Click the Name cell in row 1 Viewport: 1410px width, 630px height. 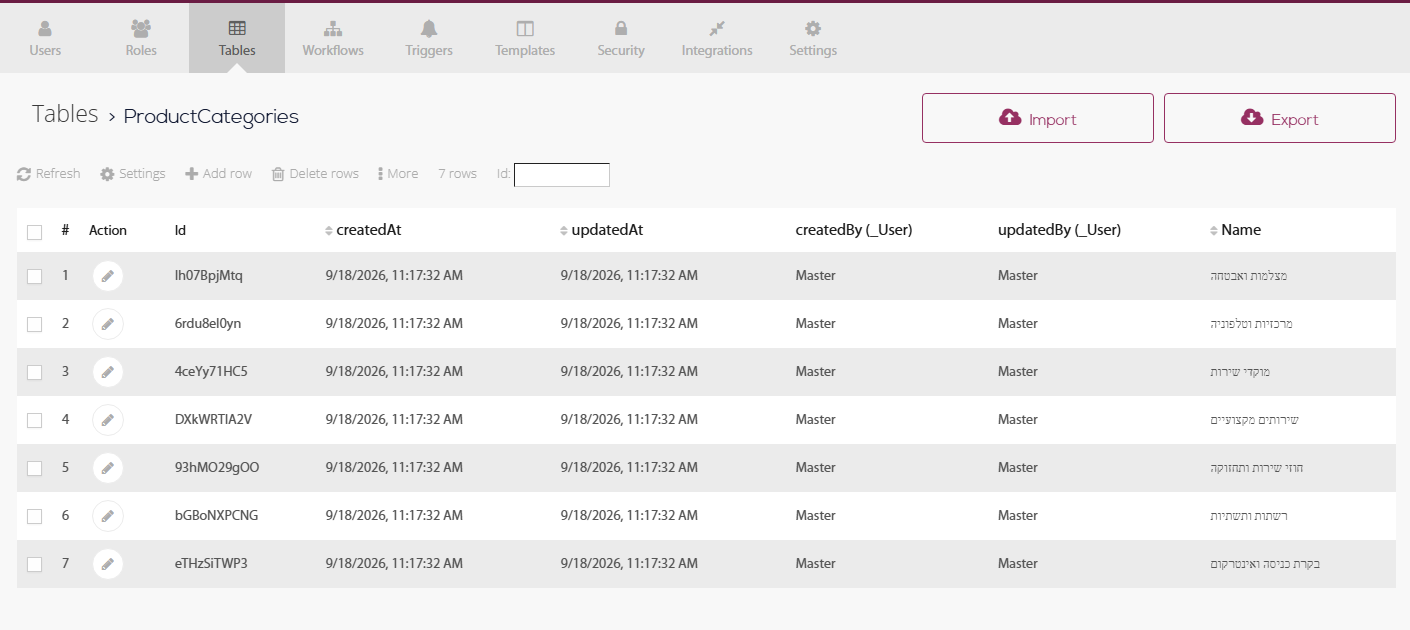pyautogui.click(x=1248, y=276)
